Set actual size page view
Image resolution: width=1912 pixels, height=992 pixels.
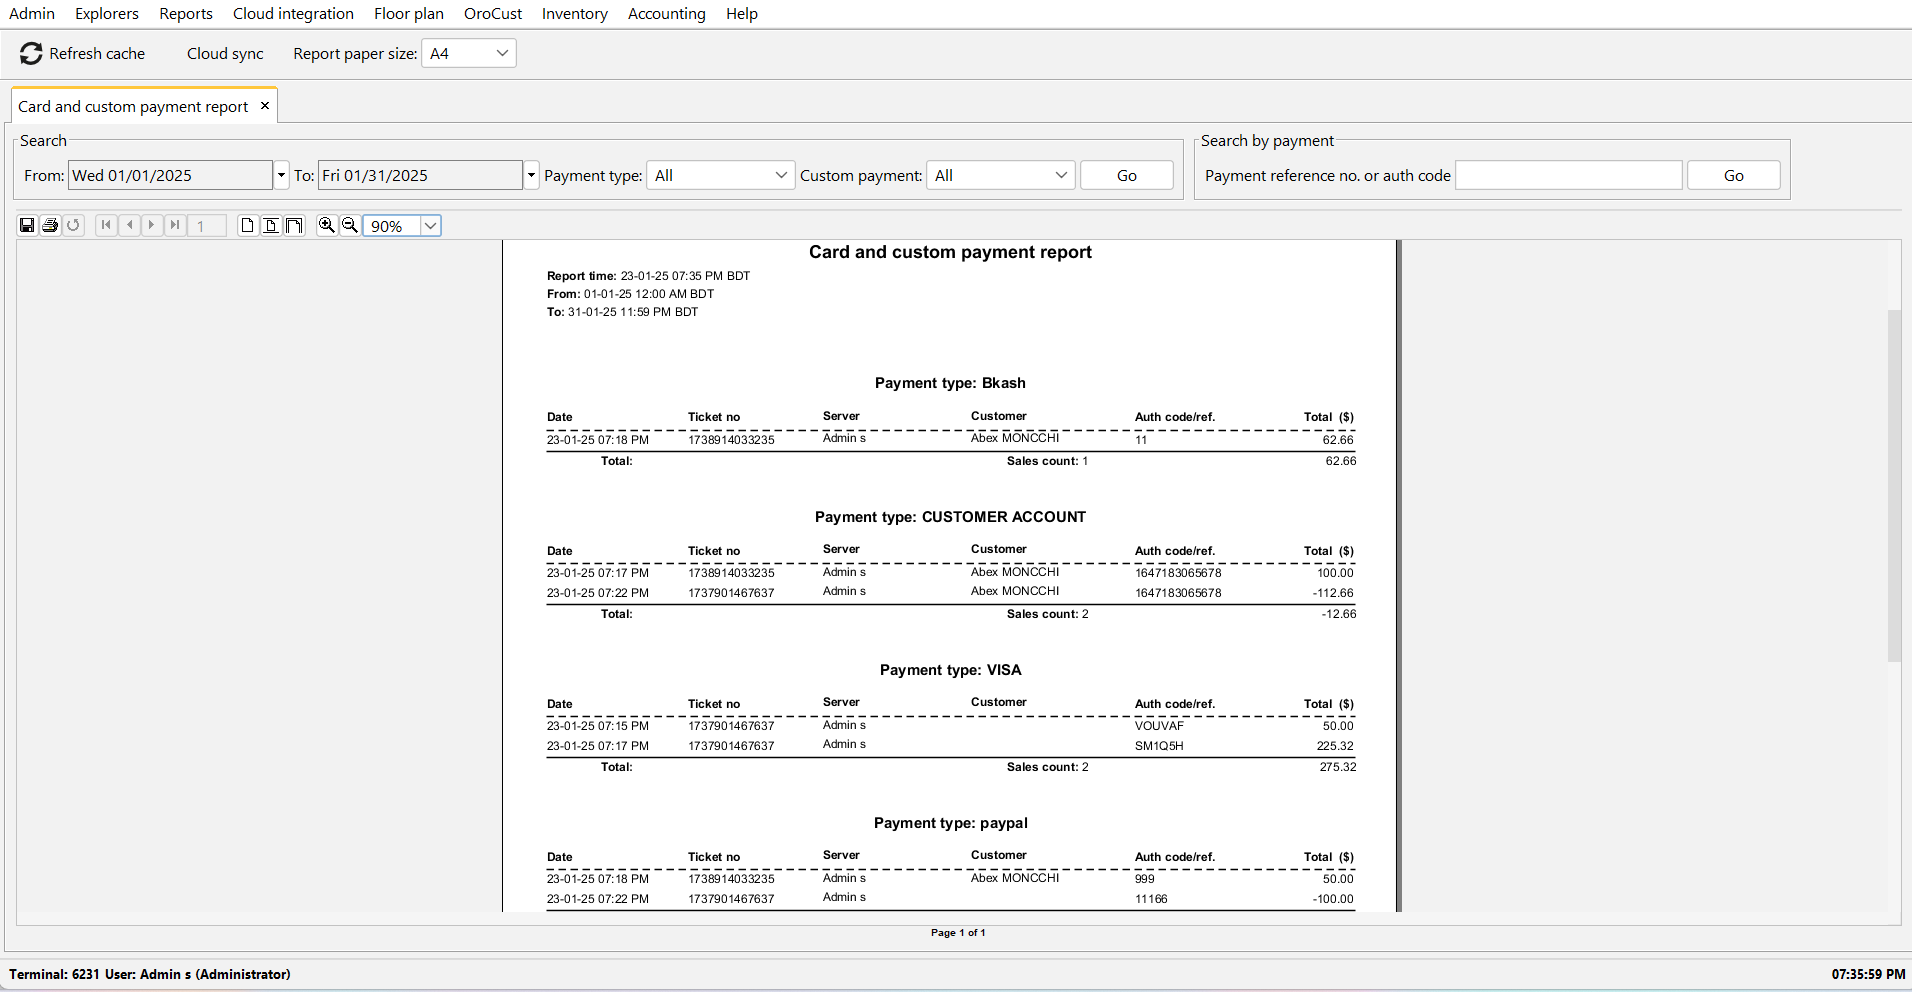click(247, 225)
